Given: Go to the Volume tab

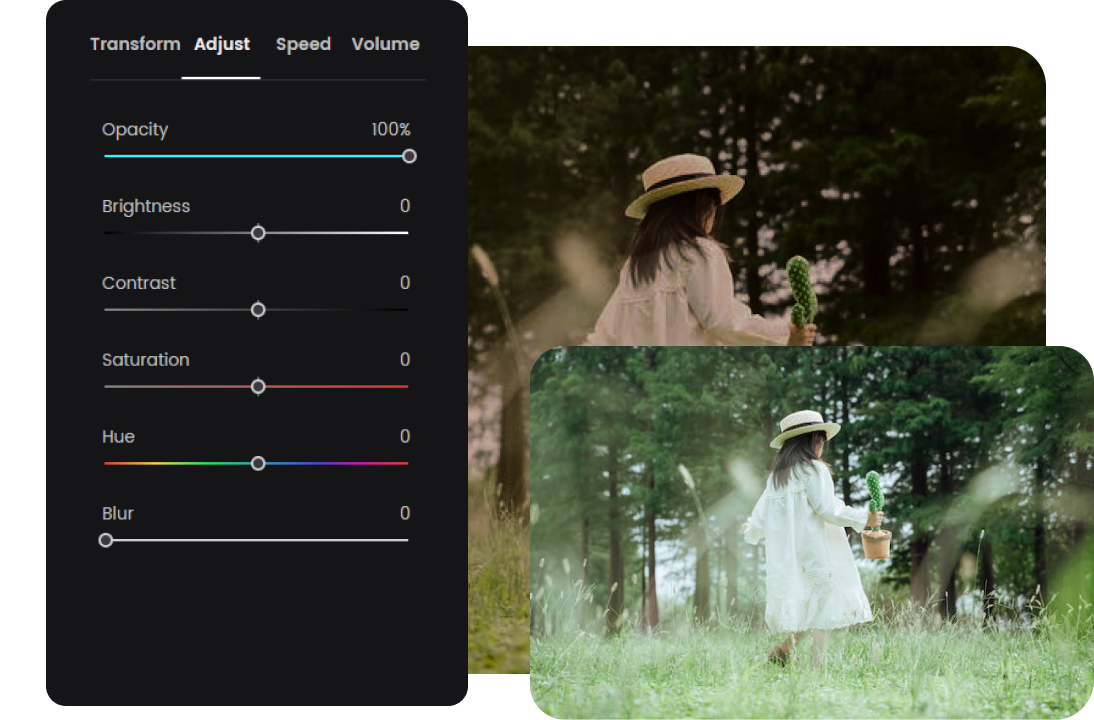Looking at the screenshot, I should [385, 44].
